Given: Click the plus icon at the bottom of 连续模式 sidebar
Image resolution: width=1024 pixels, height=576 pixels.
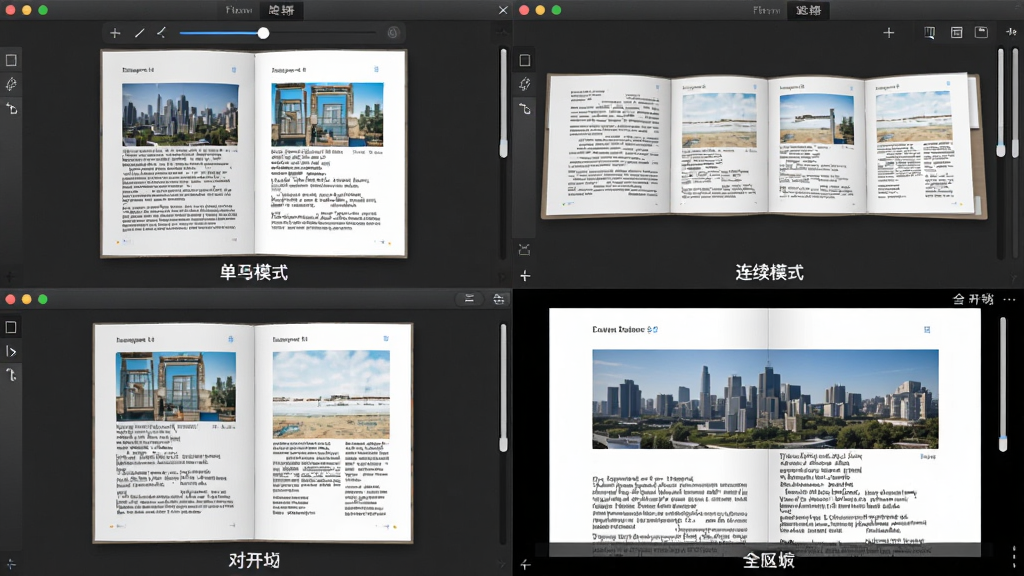Looking at the screenshot, I should click(x=525, y=276).
